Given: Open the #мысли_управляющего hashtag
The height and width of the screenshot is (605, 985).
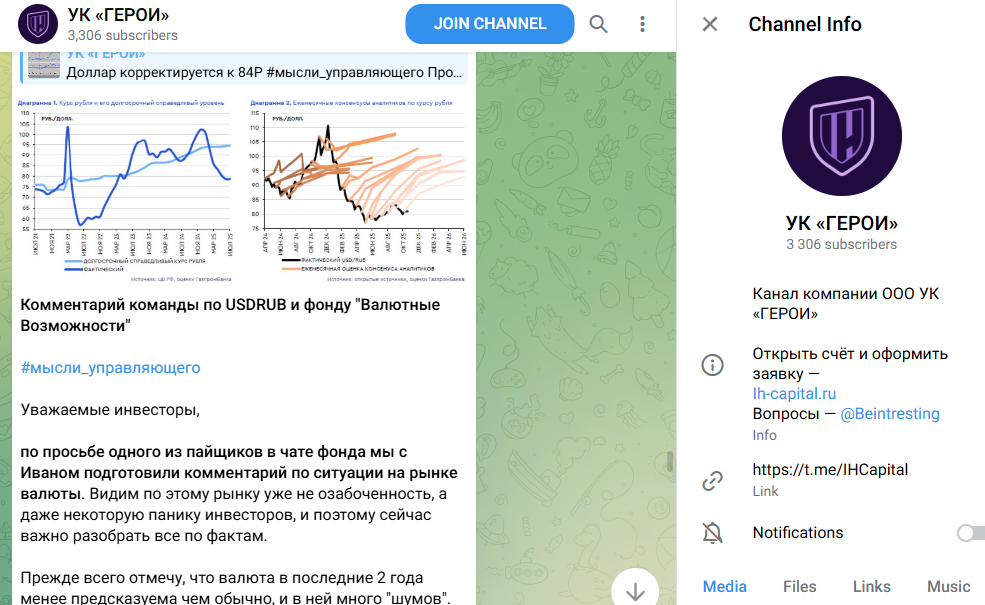Looking at the screenshot, I should [x=111, y=368].
